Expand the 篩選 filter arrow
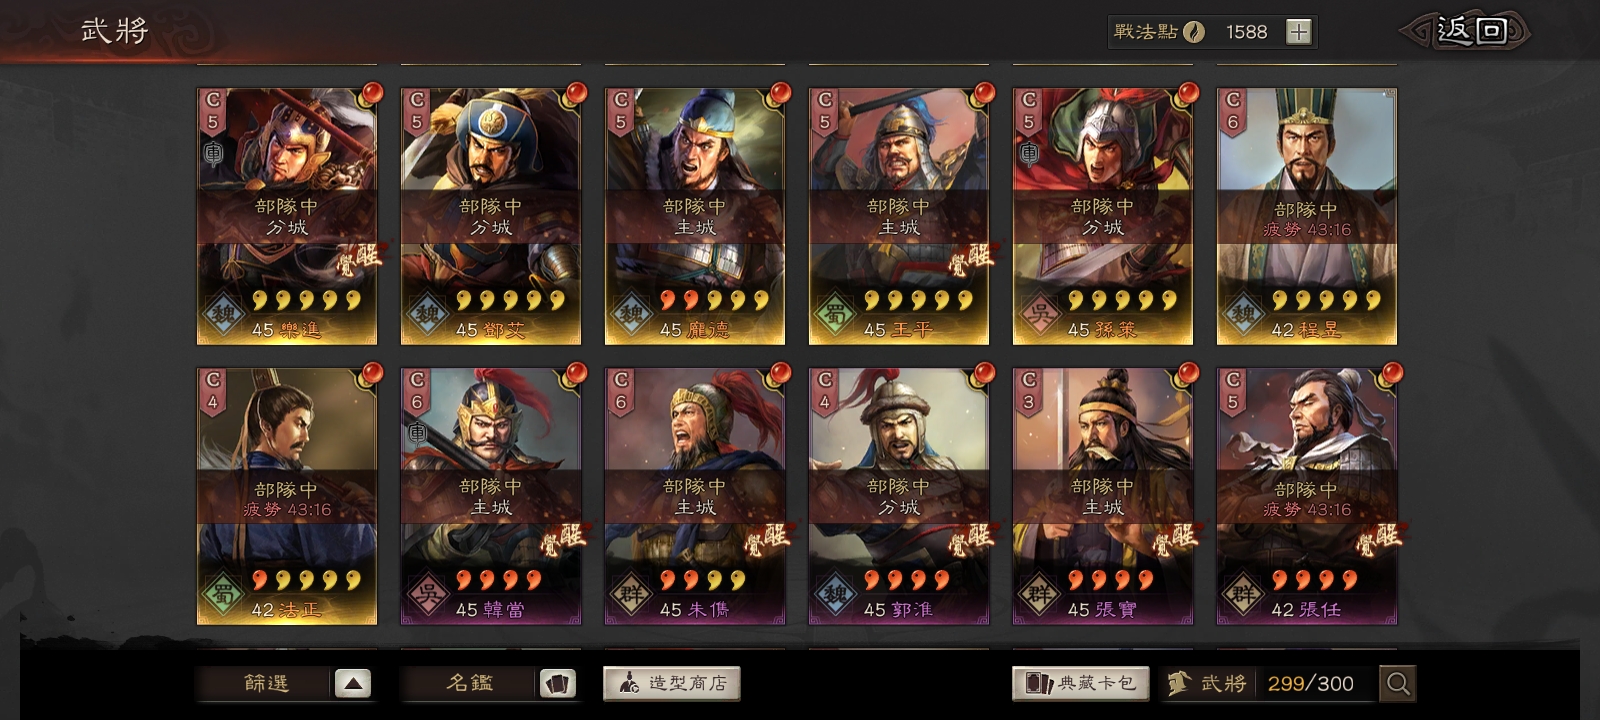1600x720 pixels. (x=352, y=684)
